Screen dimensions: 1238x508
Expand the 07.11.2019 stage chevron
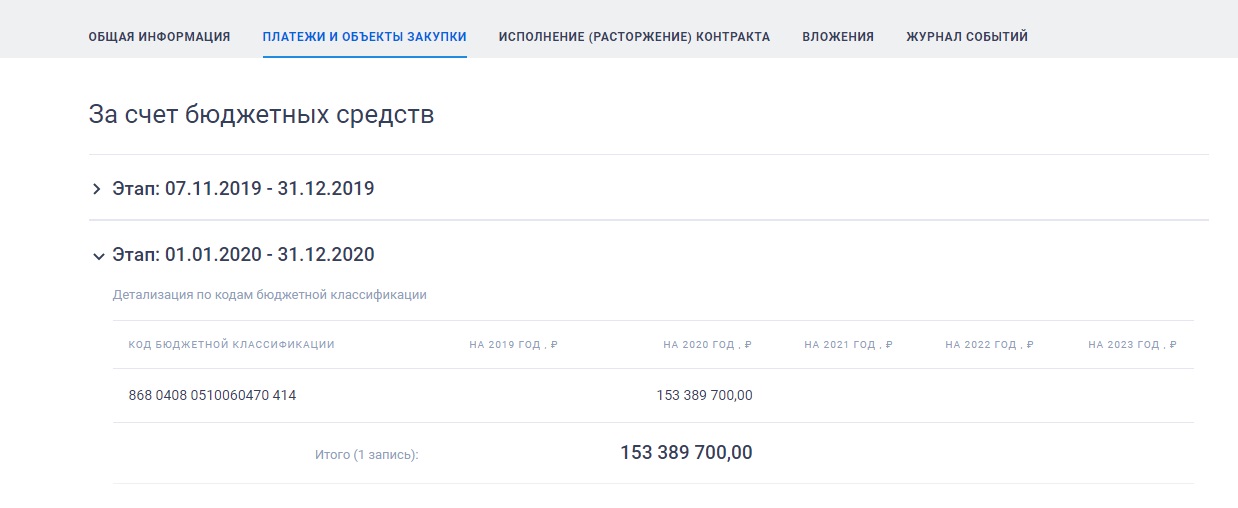(97, 189)
